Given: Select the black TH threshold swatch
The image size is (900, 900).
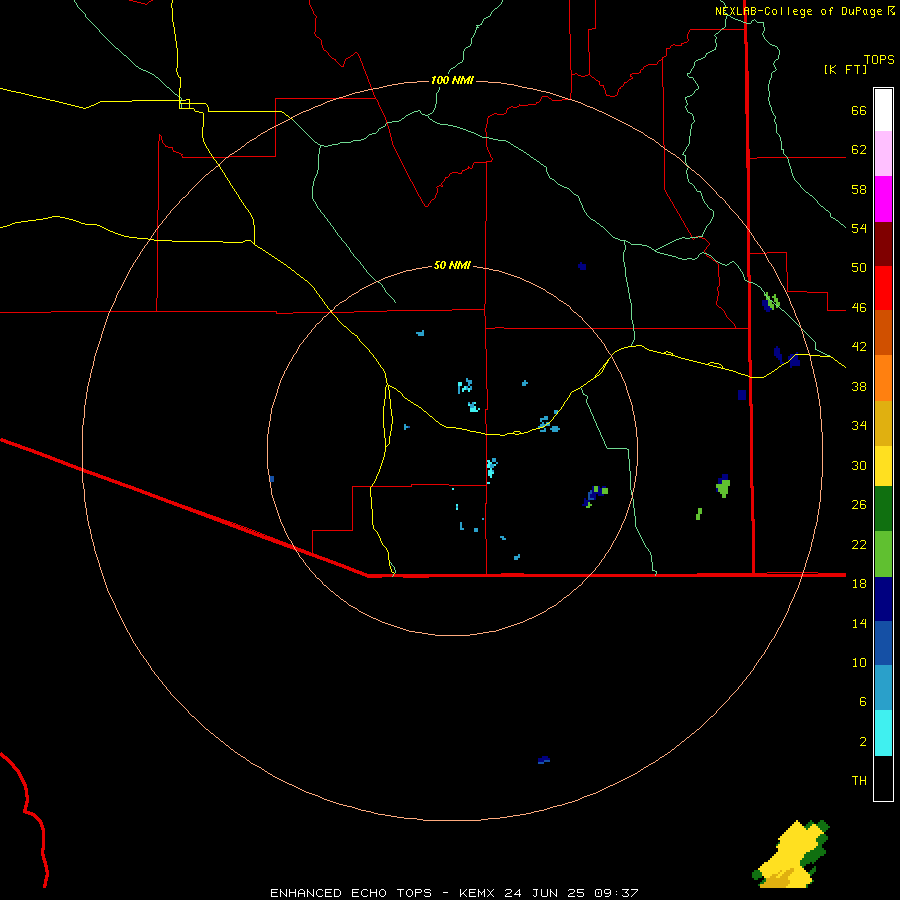Looking at the screenshot, I should pyautogui.click(x=883, y=778).
